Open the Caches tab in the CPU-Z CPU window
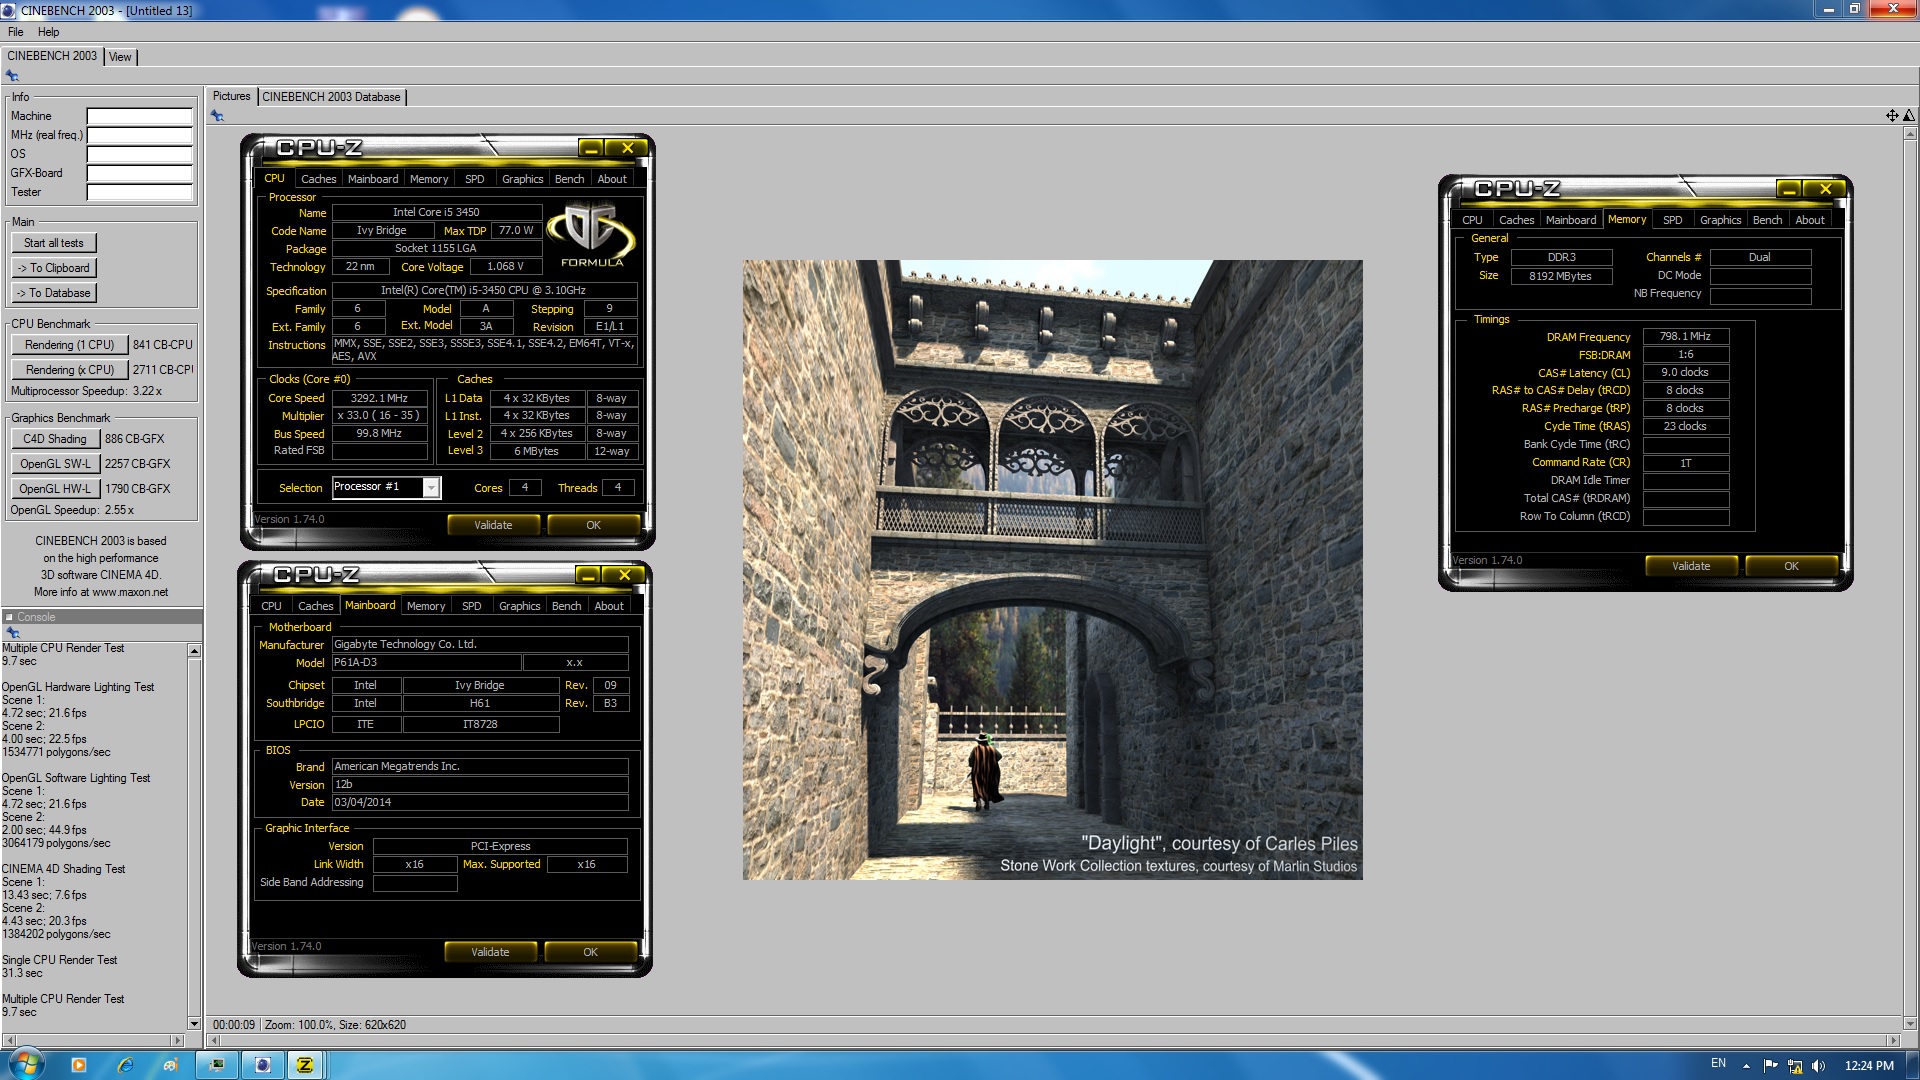1920x1080 pixels. [x=319, y=179]
